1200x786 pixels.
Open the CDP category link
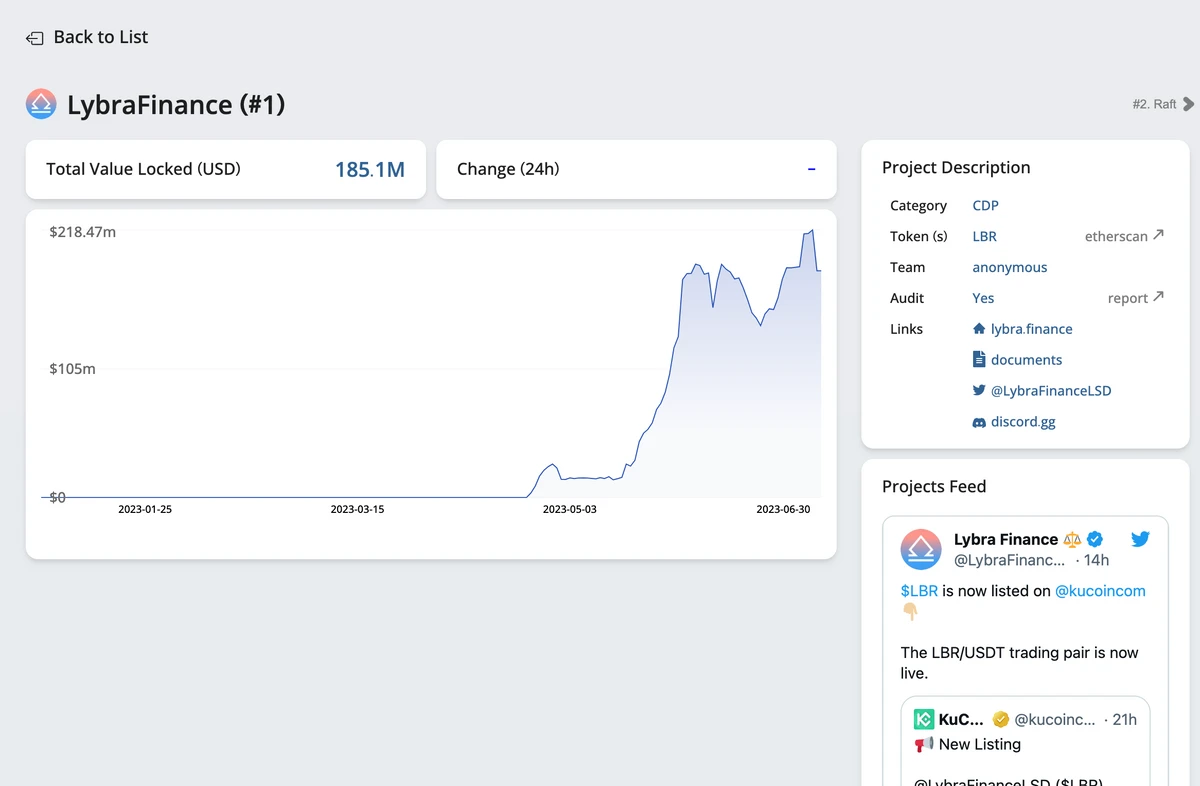point(986,205)
